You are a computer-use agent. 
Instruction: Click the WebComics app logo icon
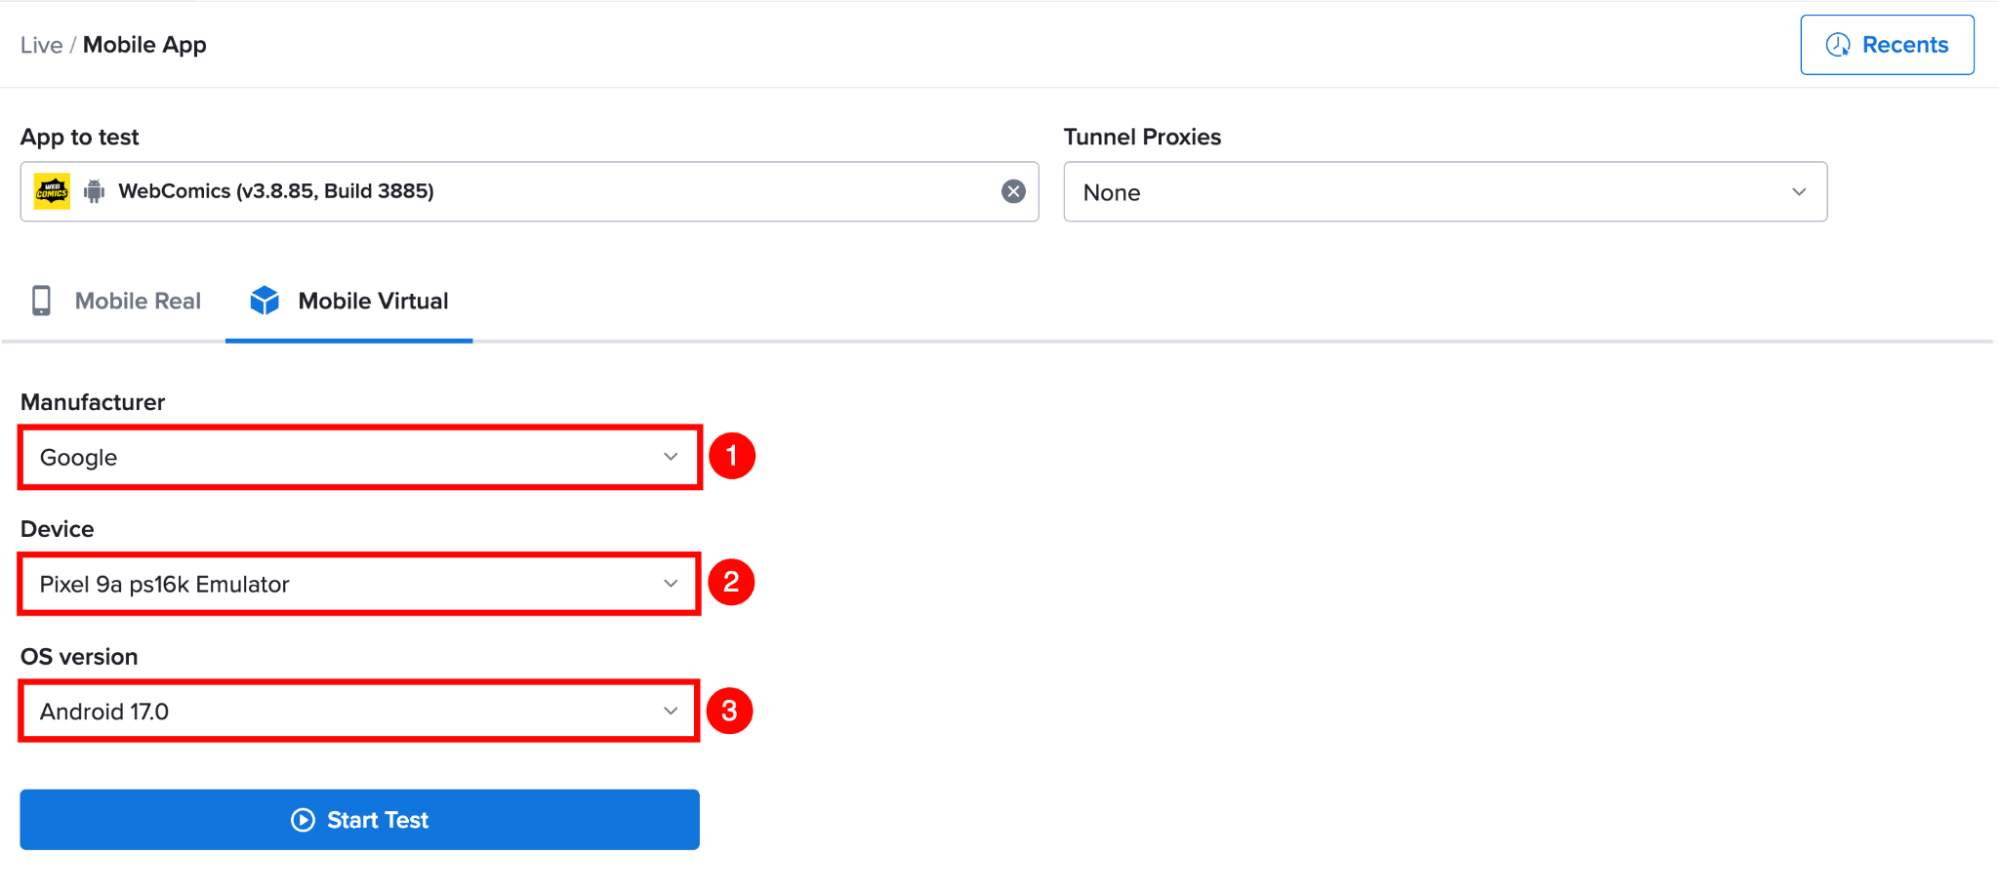tap(52, 191)
